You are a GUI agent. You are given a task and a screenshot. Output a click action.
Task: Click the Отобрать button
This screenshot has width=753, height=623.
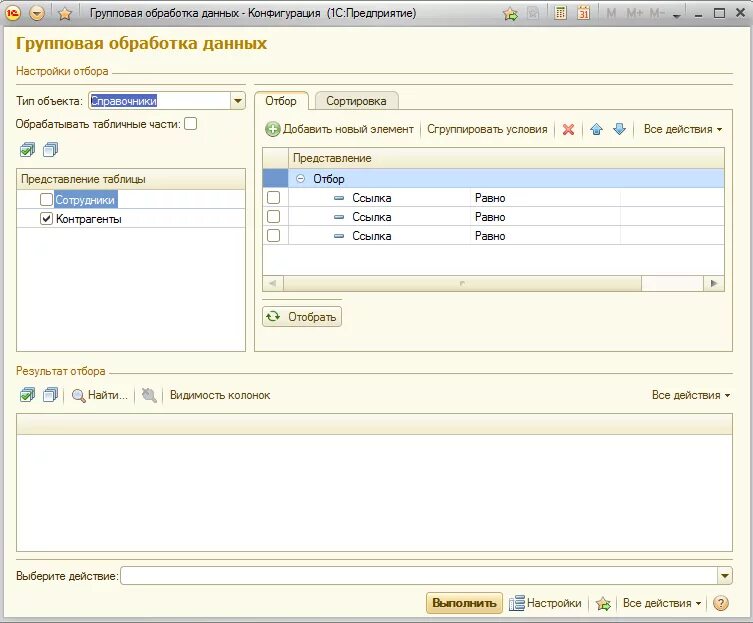(302, 317)
